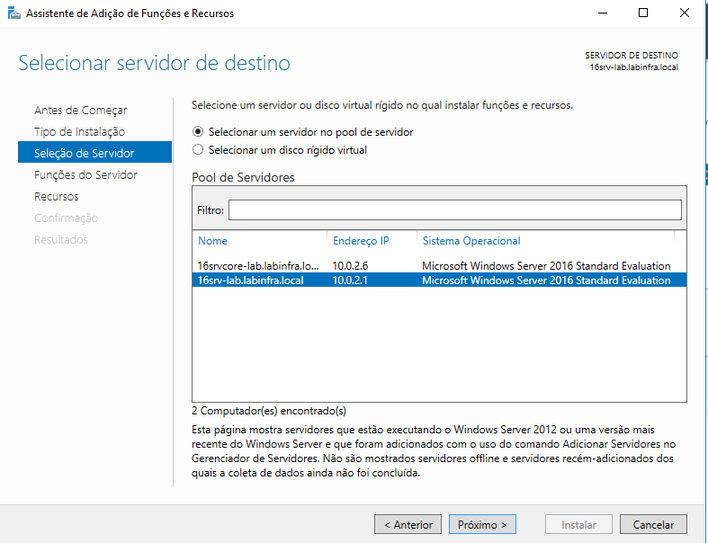Cancel the wizard with Cancelar
This screenshot has width=708, height=543.
pyautogui.click(x=653, y=524)
